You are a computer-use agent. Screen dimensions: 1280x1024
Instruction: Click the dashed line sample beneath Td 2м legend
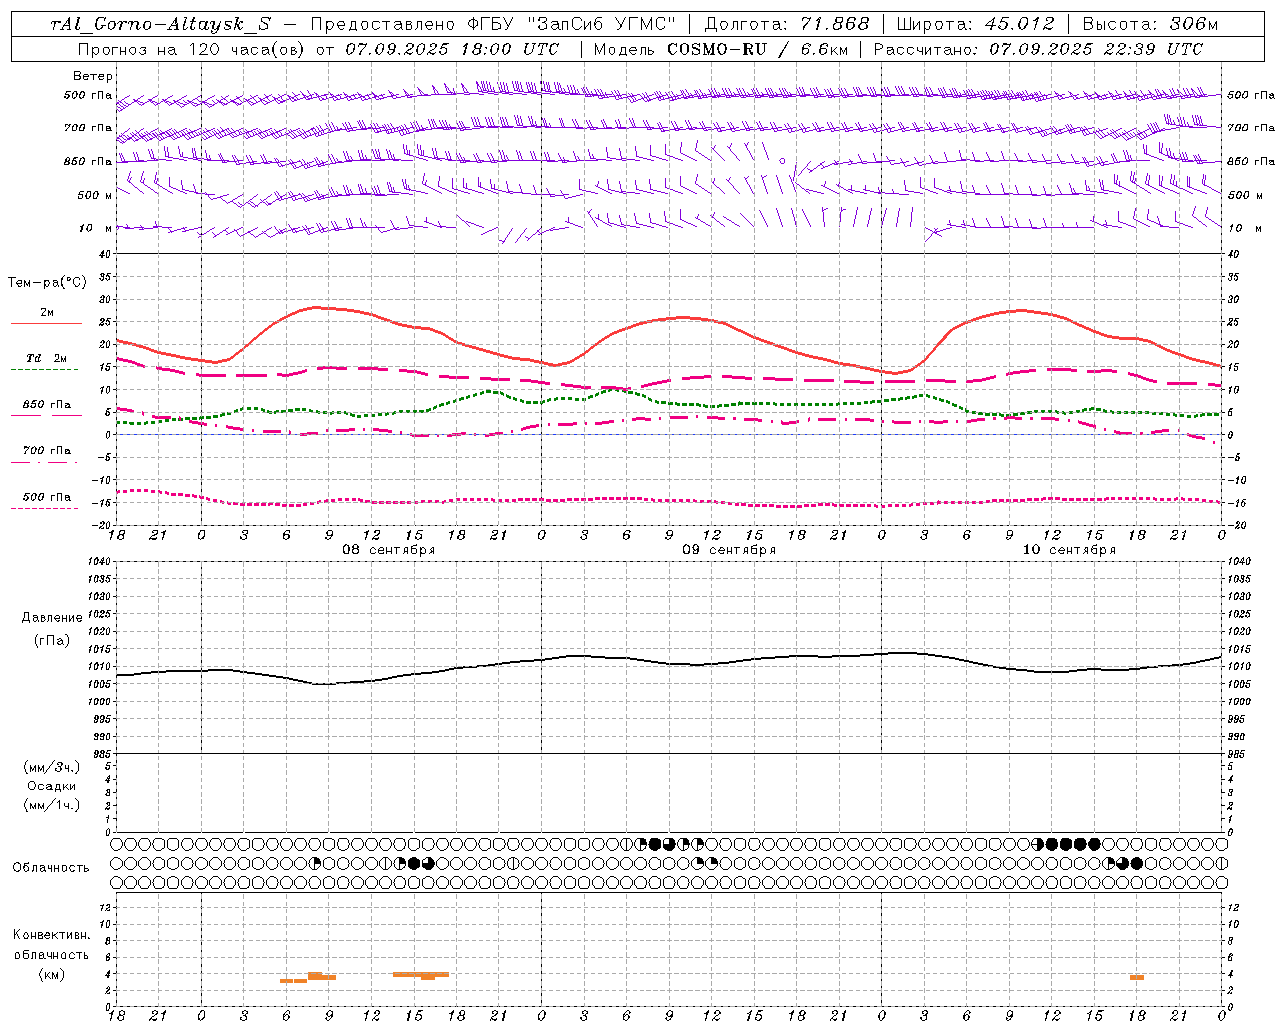point(44,369)
